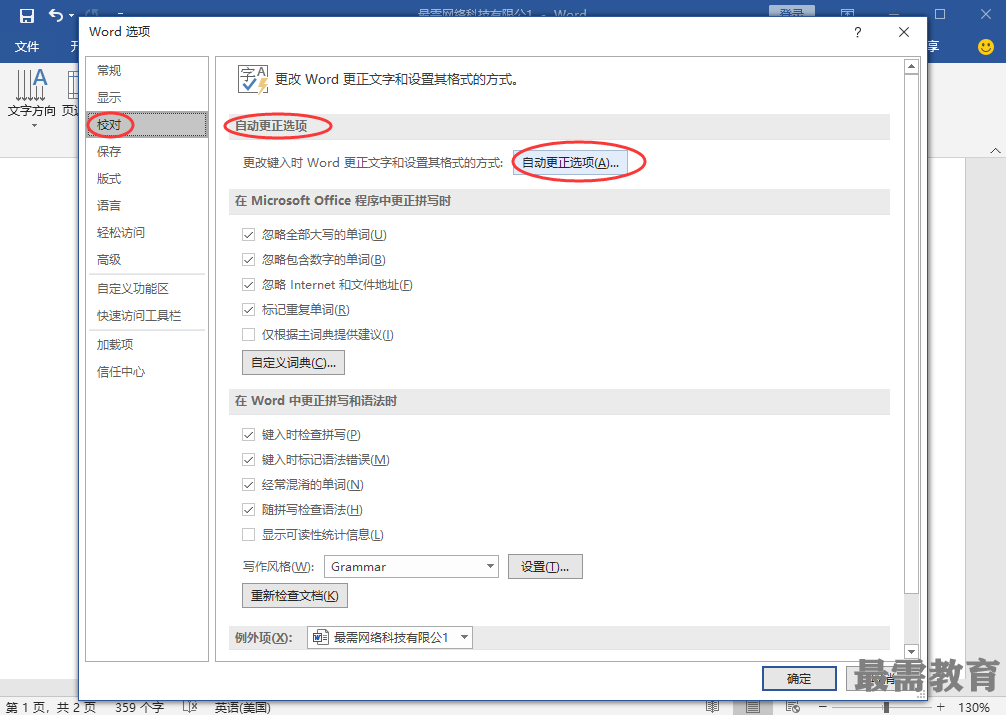Enable 显示可读性统计信息 checkbox
1006x715 pixels.
click(x=248, y=535)
